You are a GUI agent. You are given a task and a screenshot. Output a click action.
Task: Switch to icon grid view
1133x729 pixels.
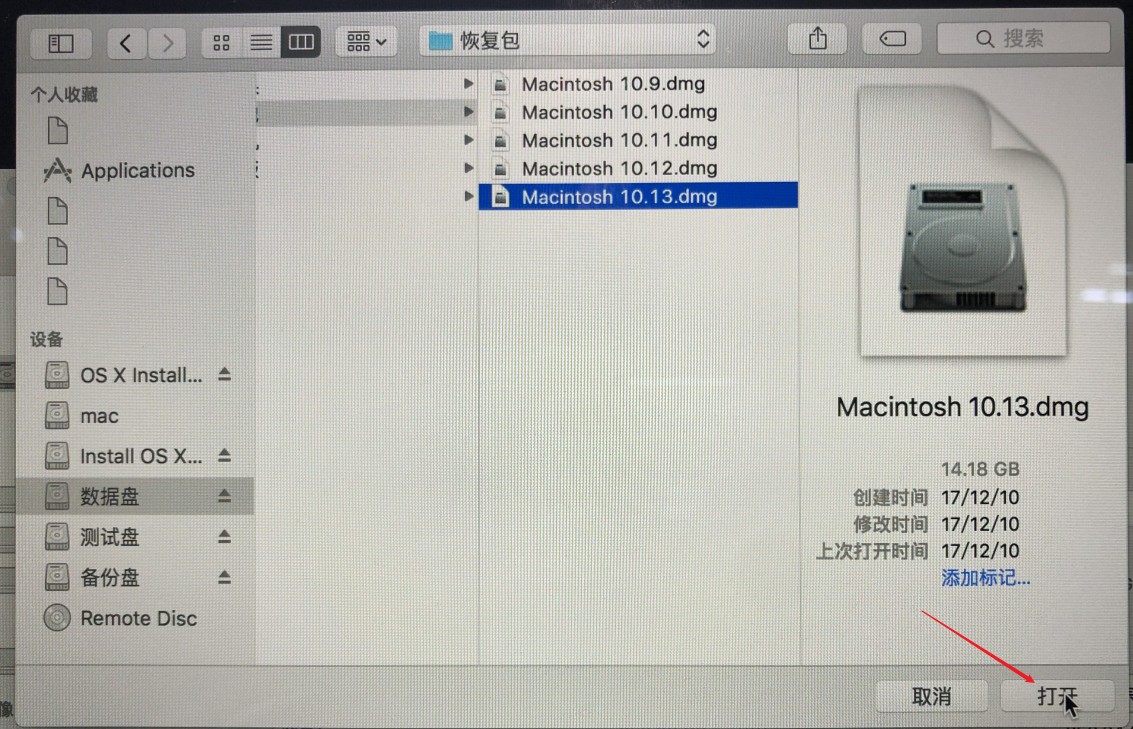coord(222,42)
